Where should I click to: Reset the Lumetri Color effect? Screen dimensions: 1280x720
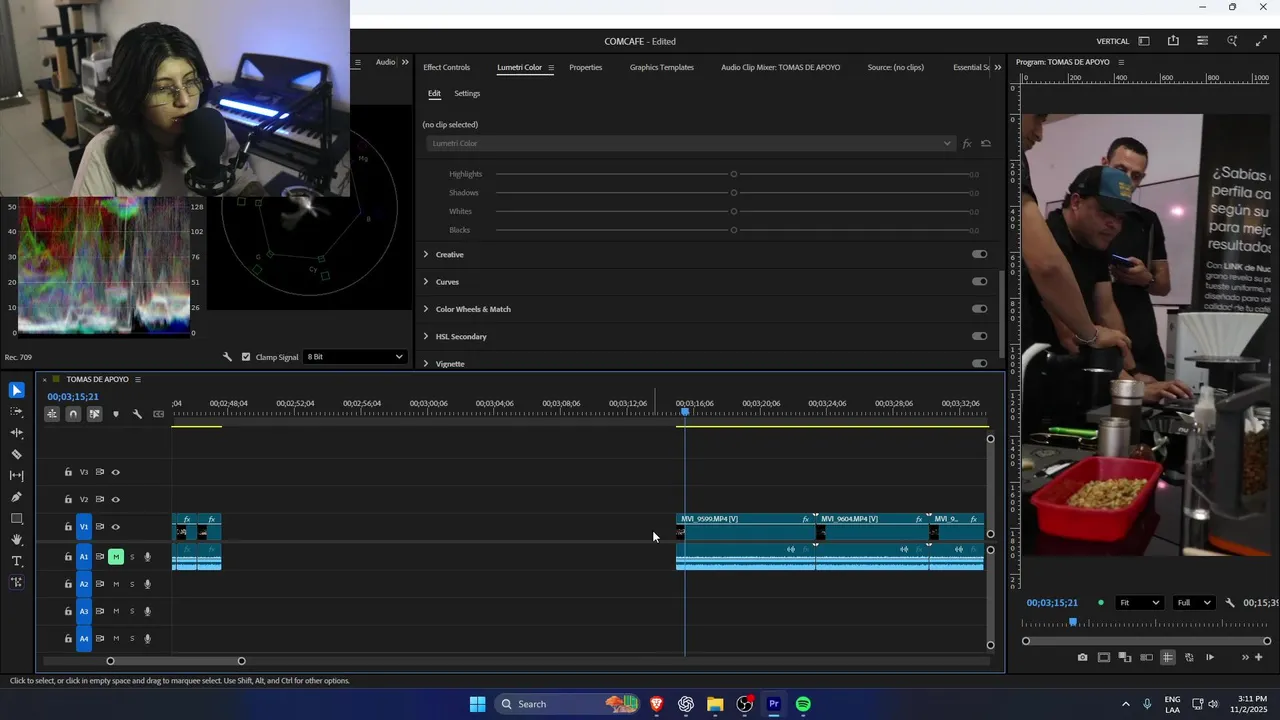click(986, 144)
